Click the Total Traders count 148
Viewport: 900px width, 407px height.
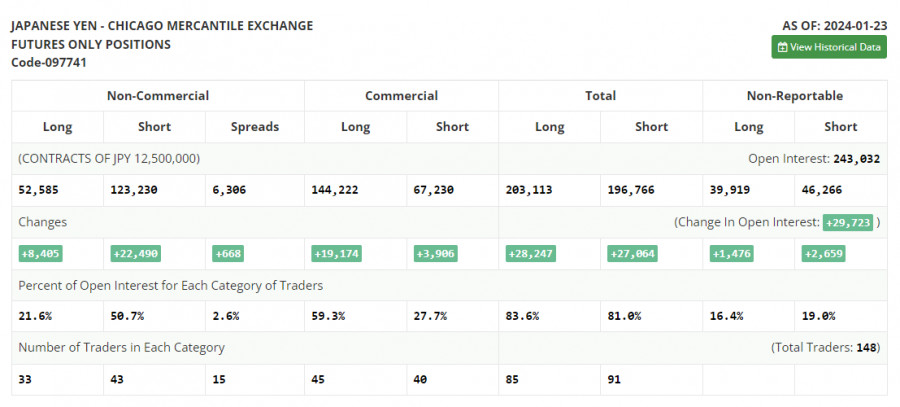coord(866,348)
